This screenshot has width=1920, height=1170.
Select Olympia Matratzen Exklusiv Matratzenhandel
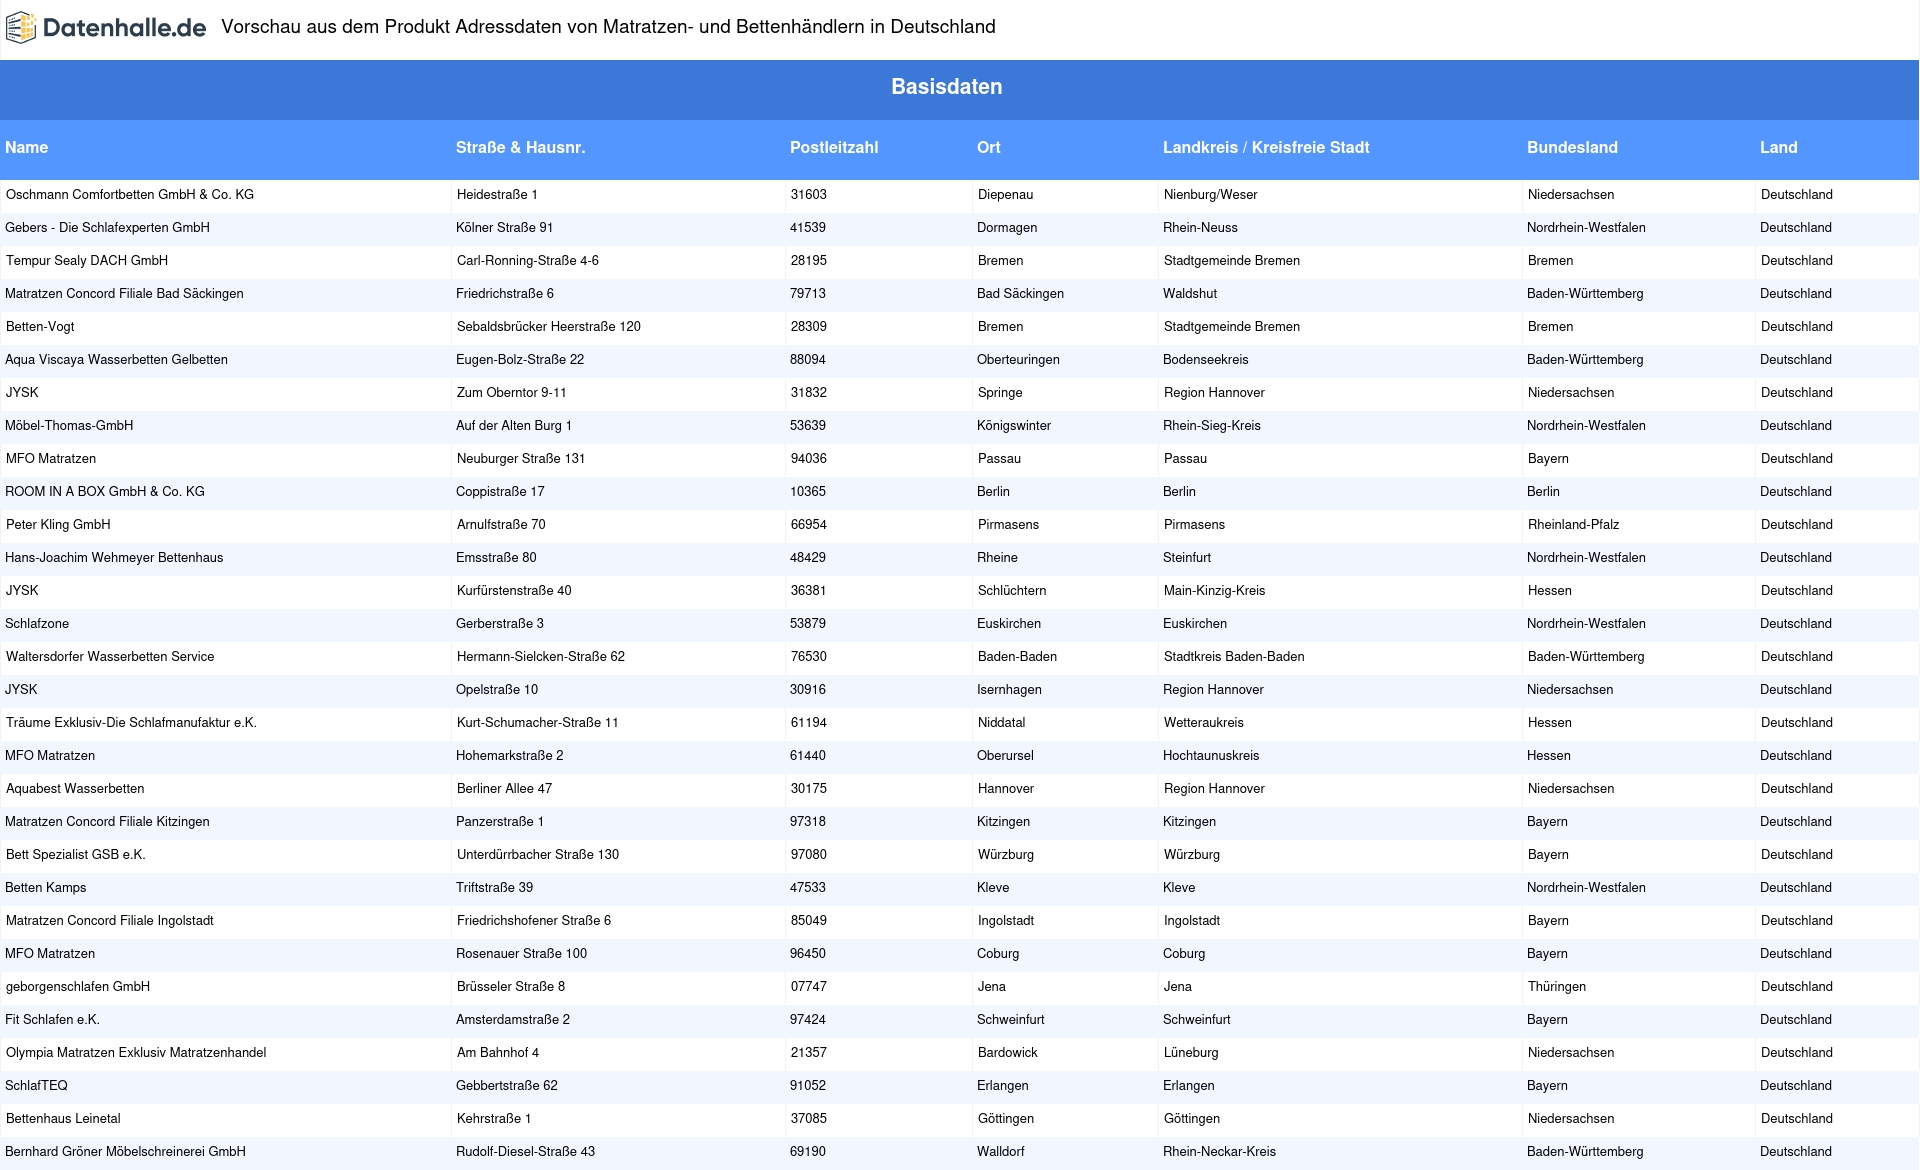pos(136,1053)
